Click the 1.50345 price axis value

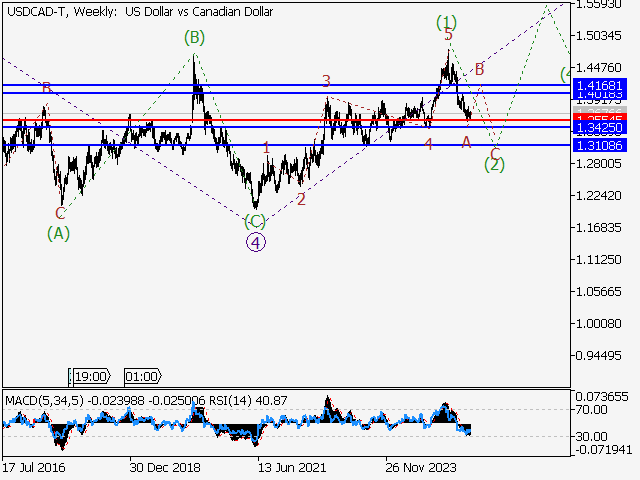pos(600,36)
